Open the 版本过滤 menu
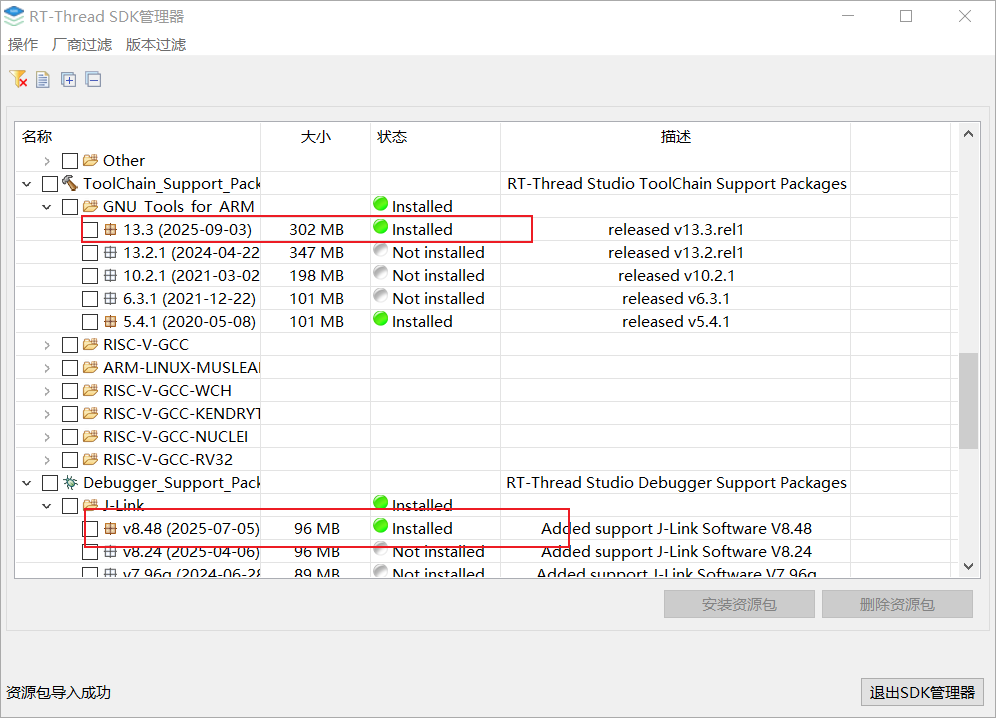Viewport: 996px width, 718px height. (156, 44)
